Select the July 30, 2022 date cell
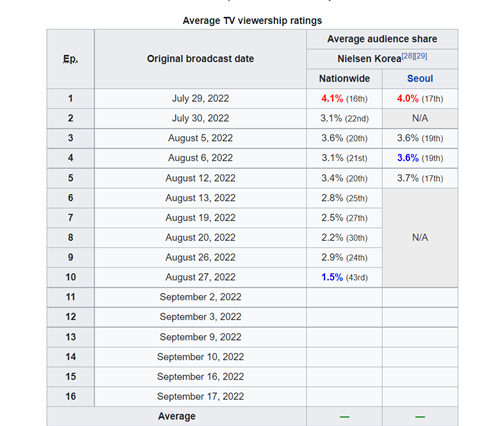Viewport: 492px width, 426px height. click(x=200, y=118)
